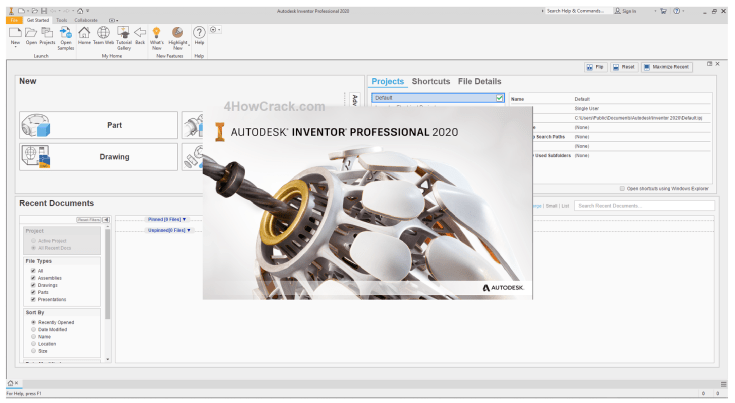Open the ribbon display options dropdown
This screenshot has width=735, height=403.
113,20
